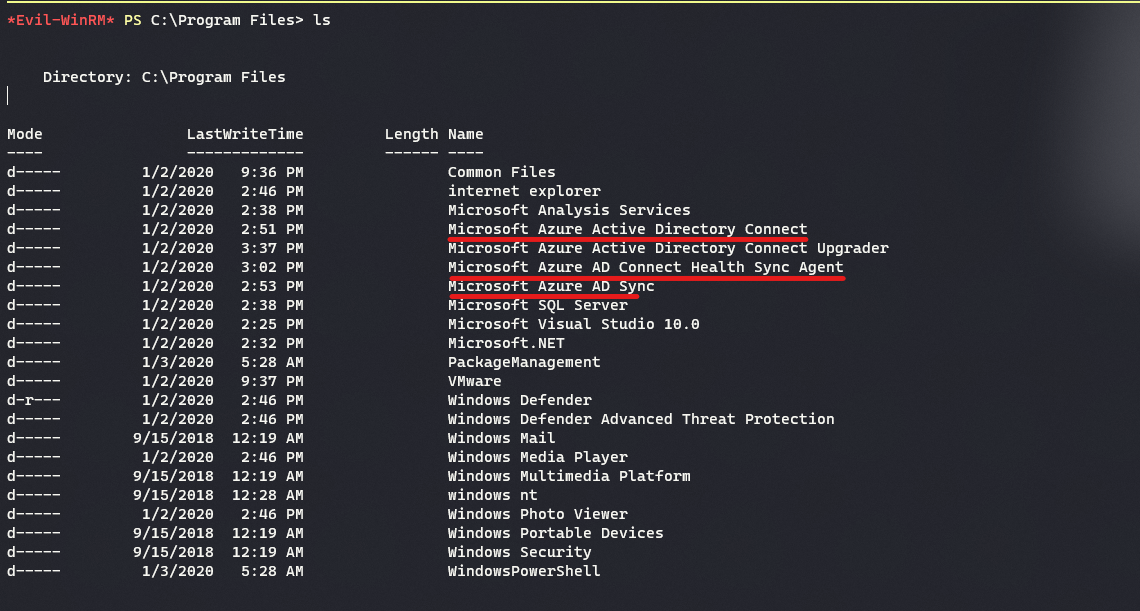Viewport: 1140px width, 611px height.
Task: Select the Microsoft Azure AD Sync entry
Action: 551,286
